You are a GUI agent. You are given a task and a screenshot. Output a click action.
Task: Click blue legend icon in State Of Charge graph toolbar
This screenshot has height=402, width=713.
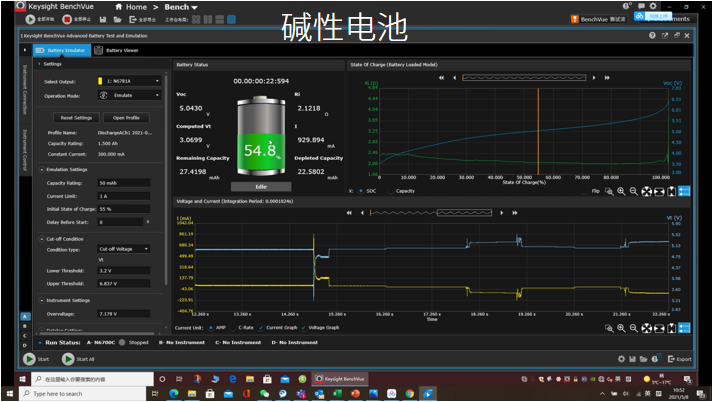pyautogui.click(x=684, y=191)
